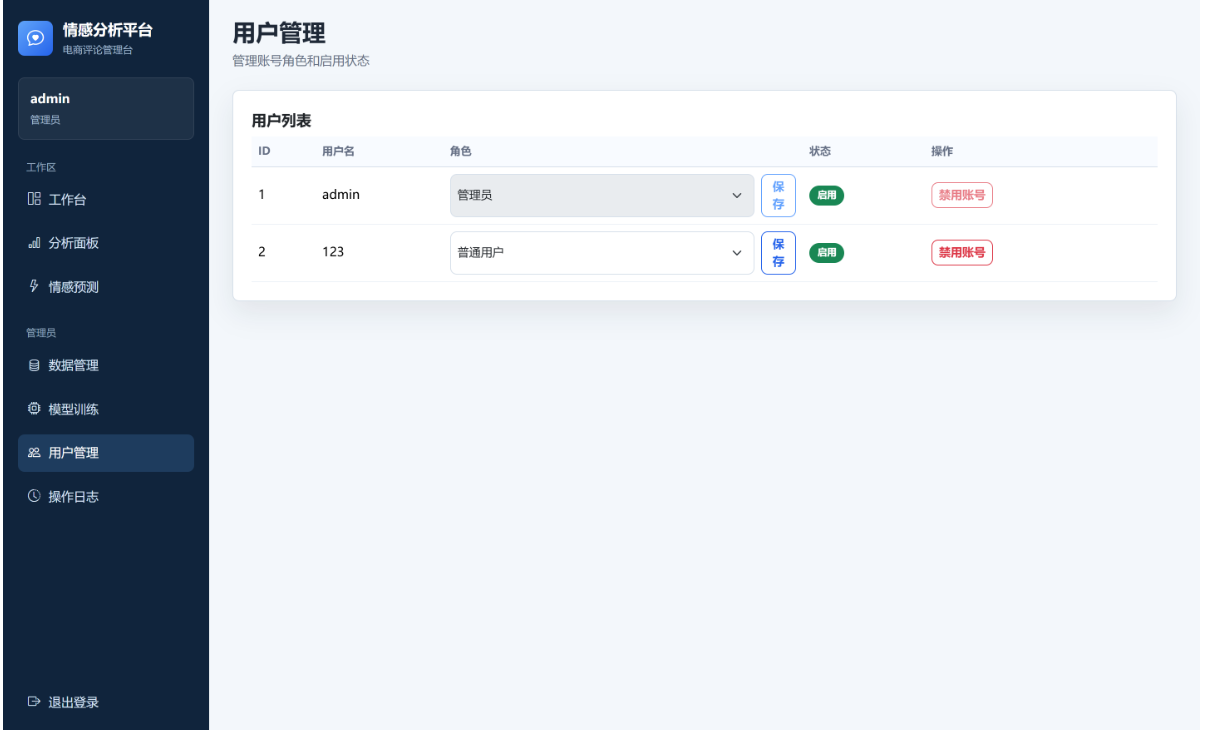
Task: Select 用户管理 in the sidebar
Action: (x=106, y=453)
